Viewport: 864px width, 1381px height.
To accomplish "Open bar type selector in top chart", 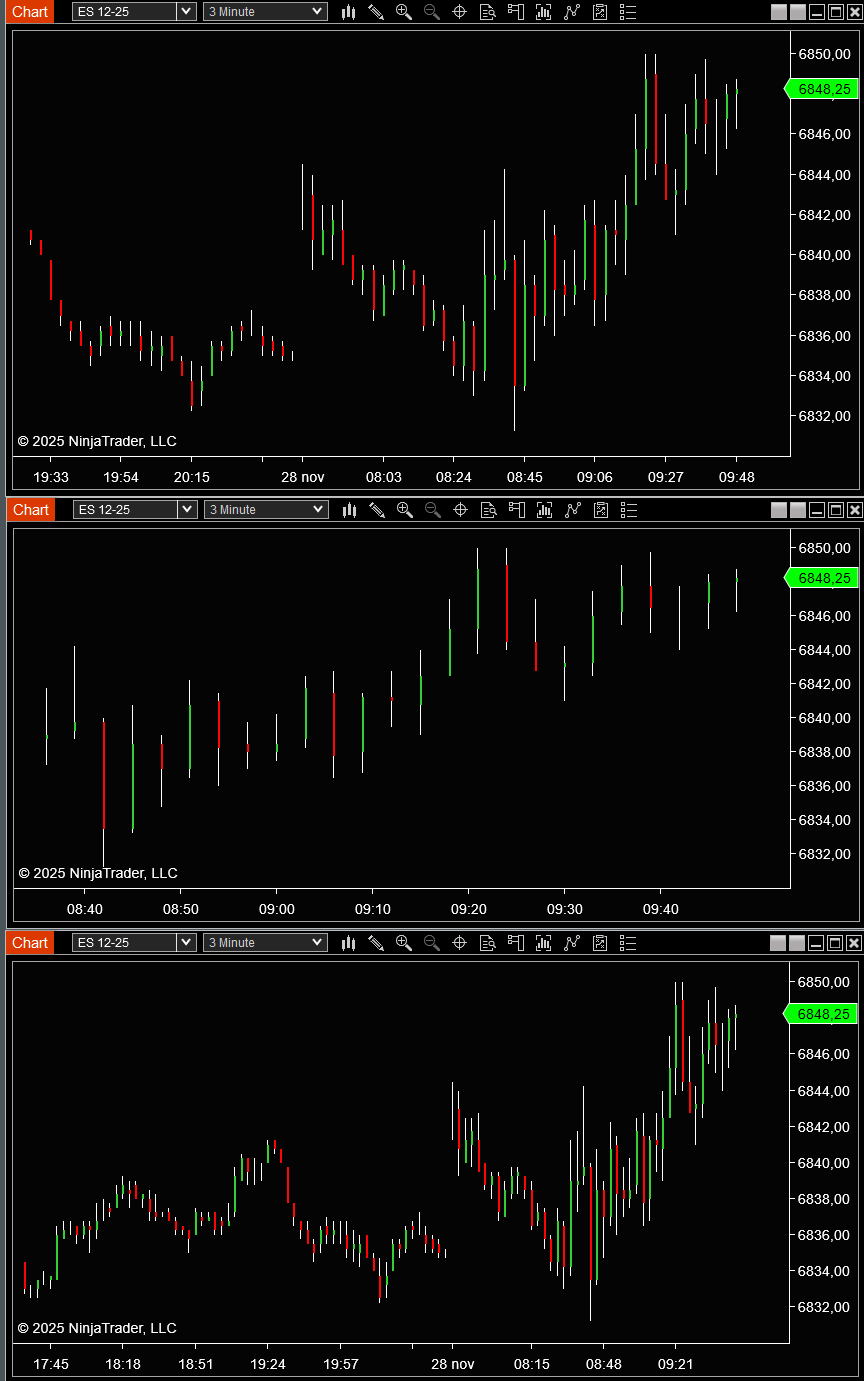I will [349, 12].
